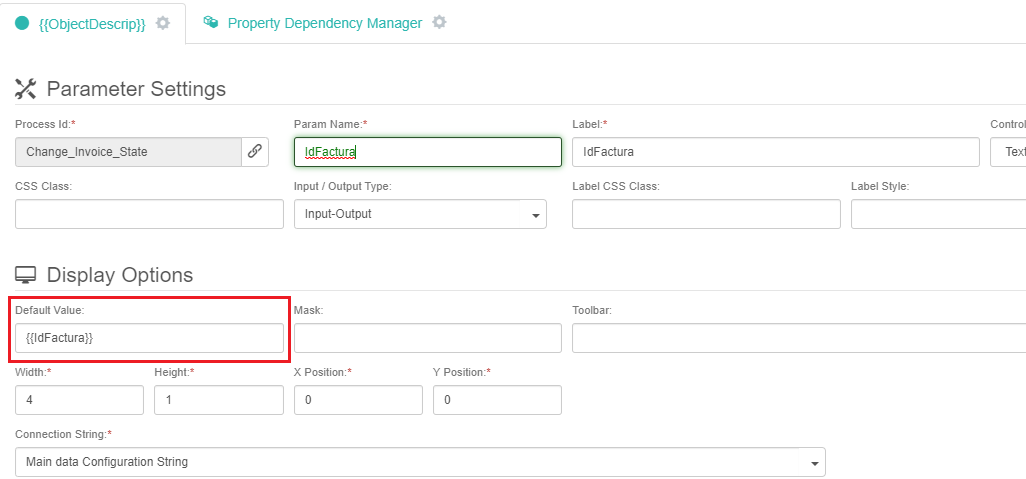Screen dimensions: 1026x479
Task: Switch to the Property Dependency Manager tab
Action: [325, 23]
